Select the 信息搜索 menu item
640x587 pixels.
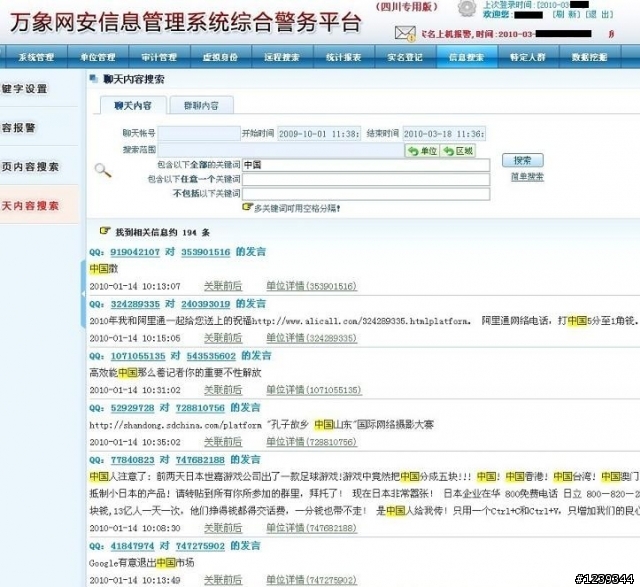pyautogui.click(x=467, y=57)
